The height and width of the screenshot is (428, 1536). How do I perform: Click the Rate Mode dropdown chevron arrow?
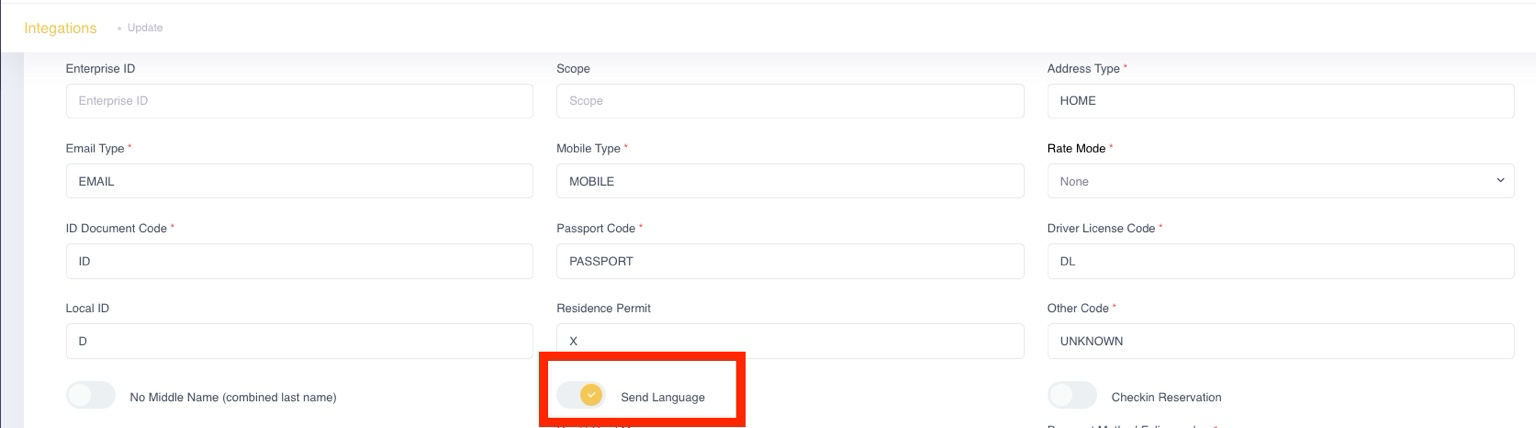[x=1499, y=181]
